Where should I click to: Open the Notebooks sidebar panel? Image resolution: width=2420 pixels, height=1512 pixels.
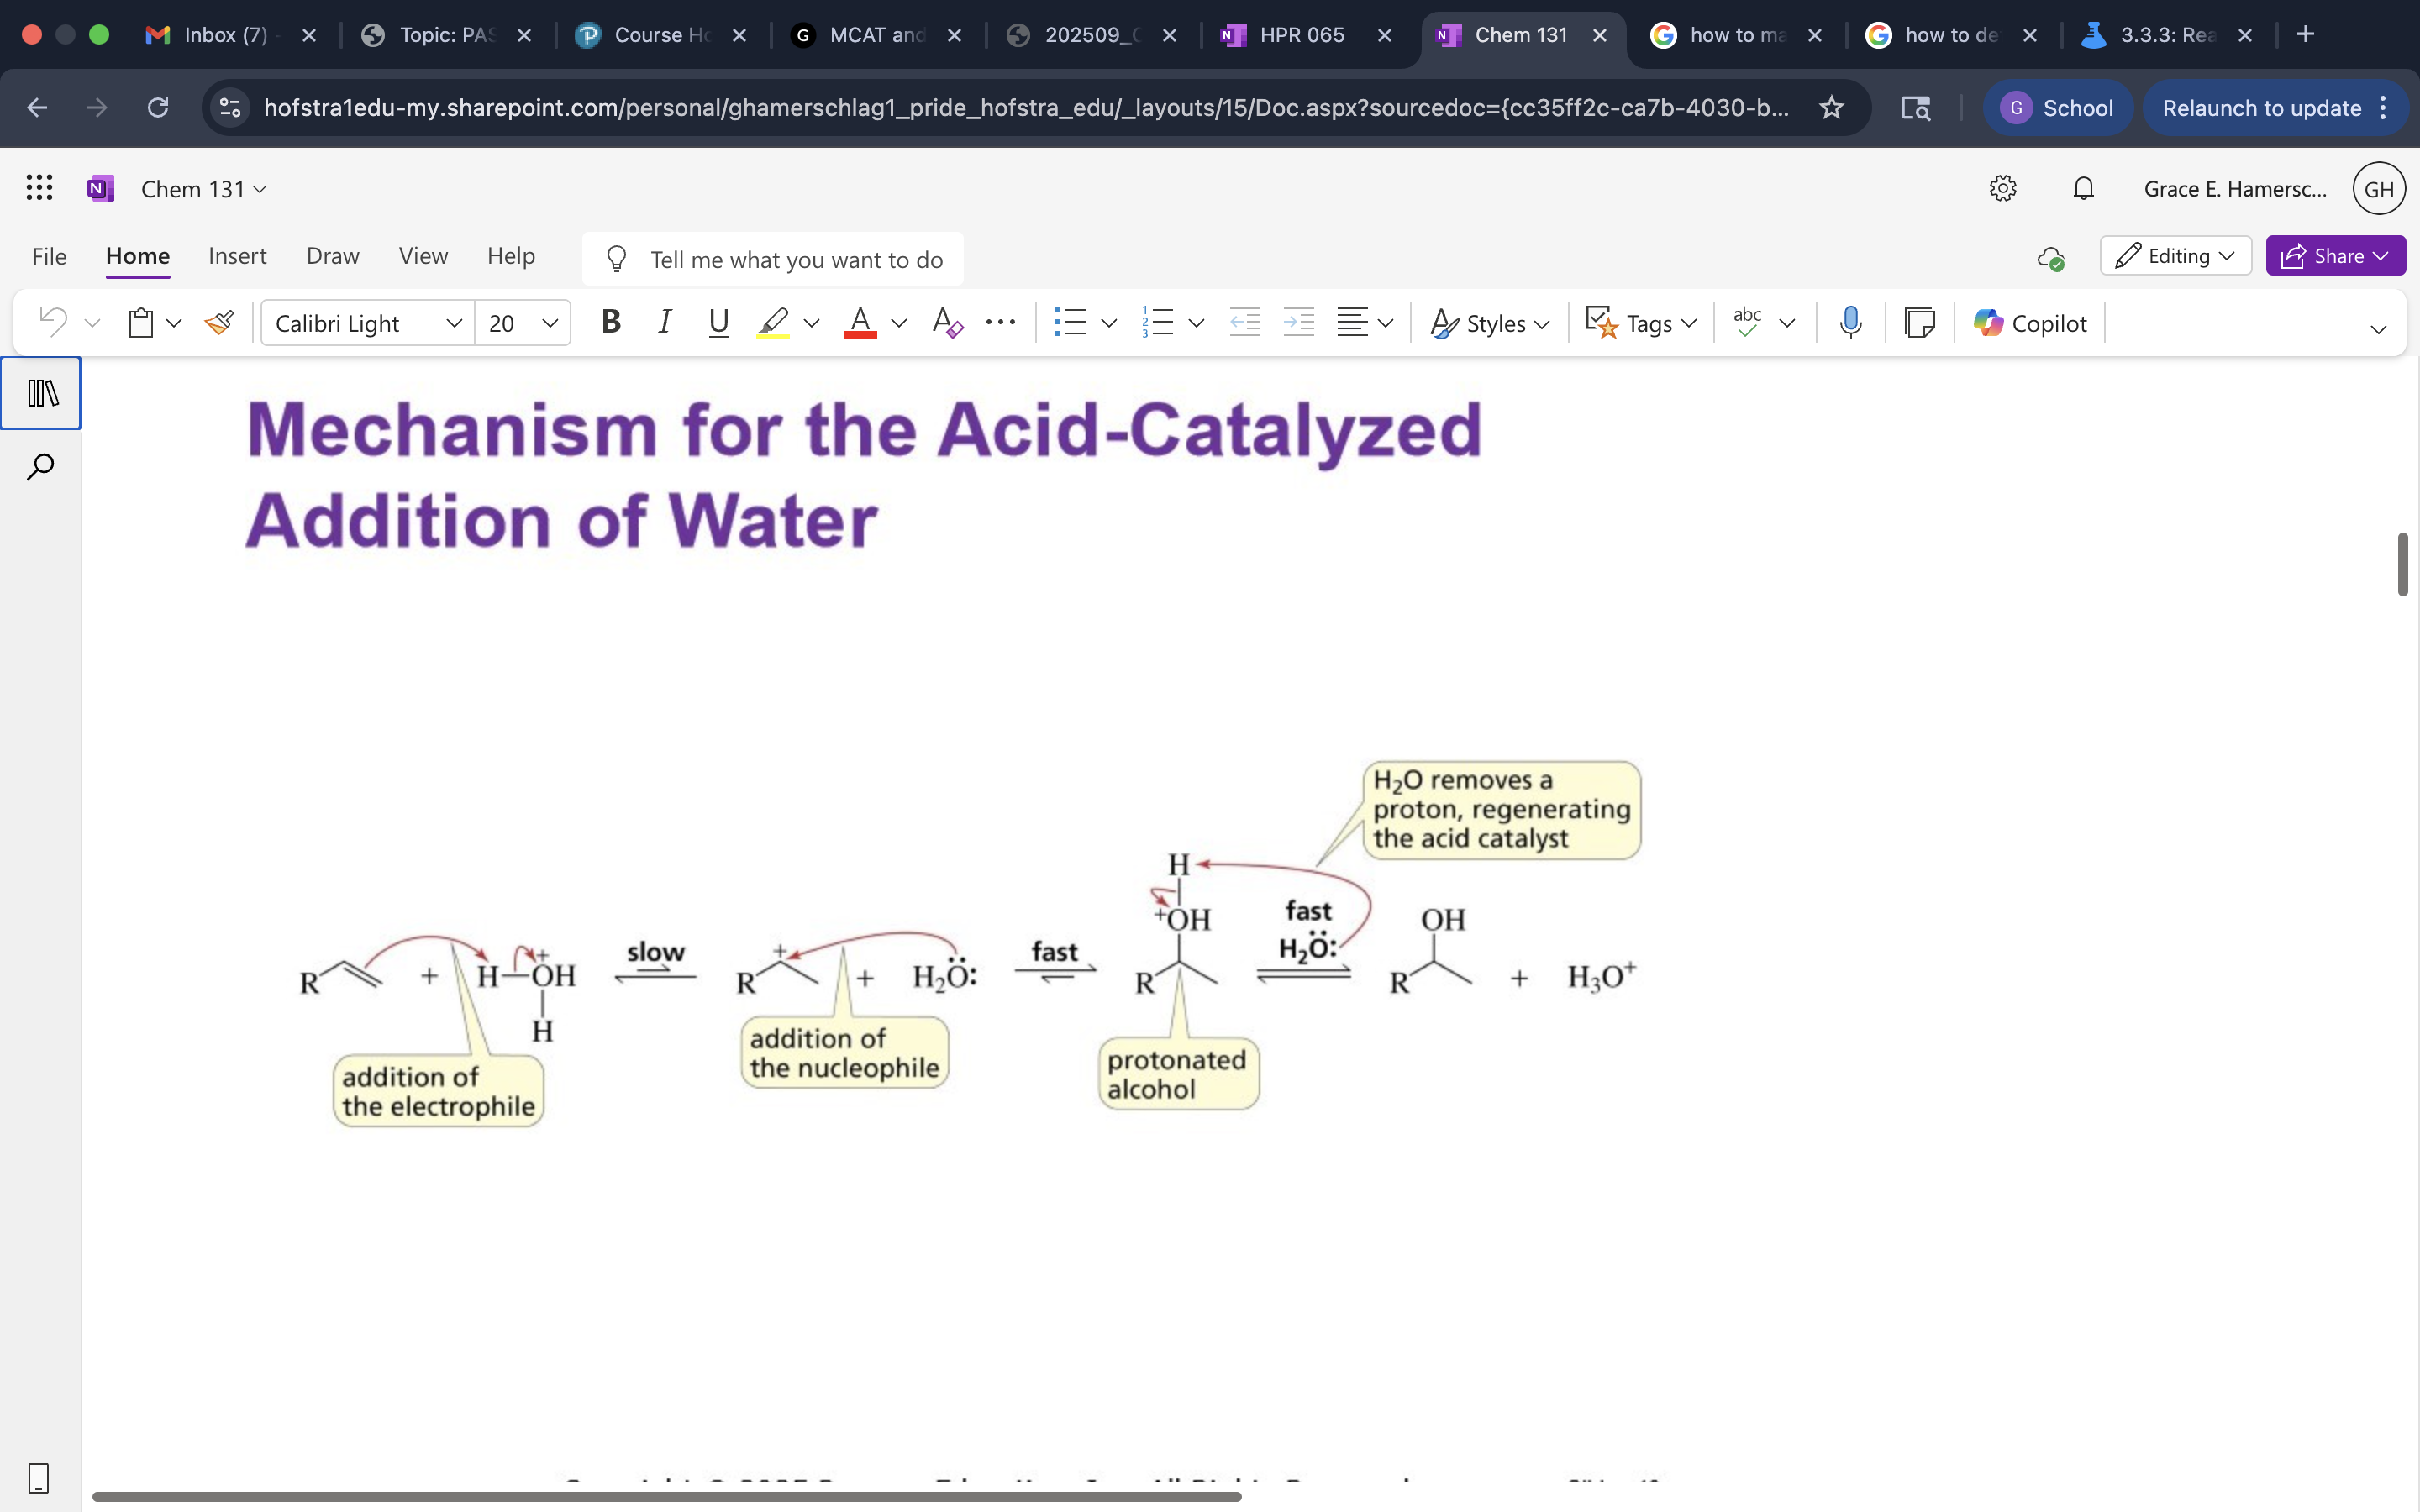pyautogui.click(x=41, y=392)
